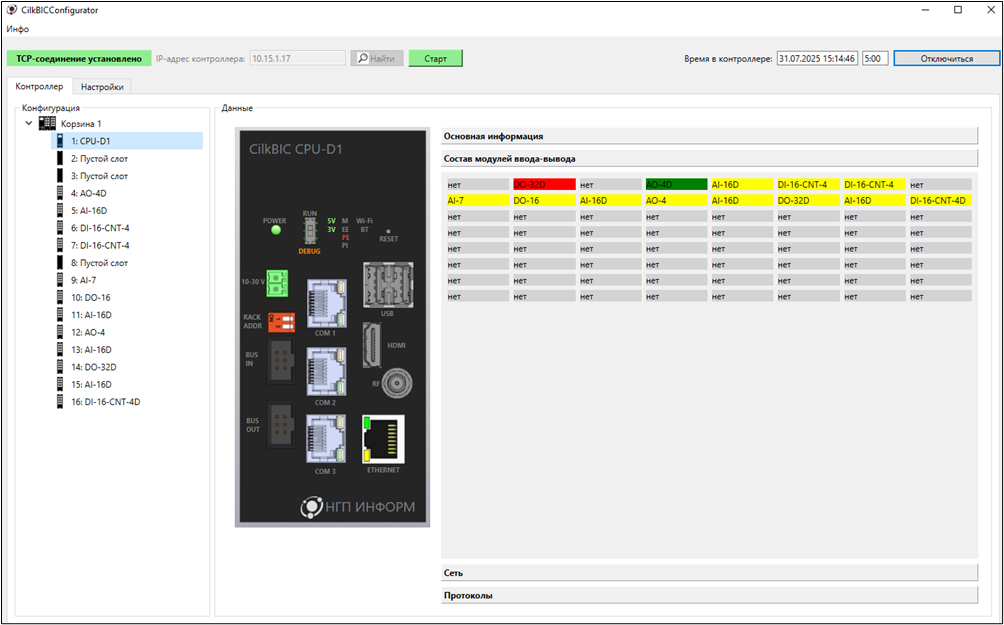This screenshot has height=625, width=1004.
Task: Click the RF antenna connector
Action: click(x=396, y=383)
